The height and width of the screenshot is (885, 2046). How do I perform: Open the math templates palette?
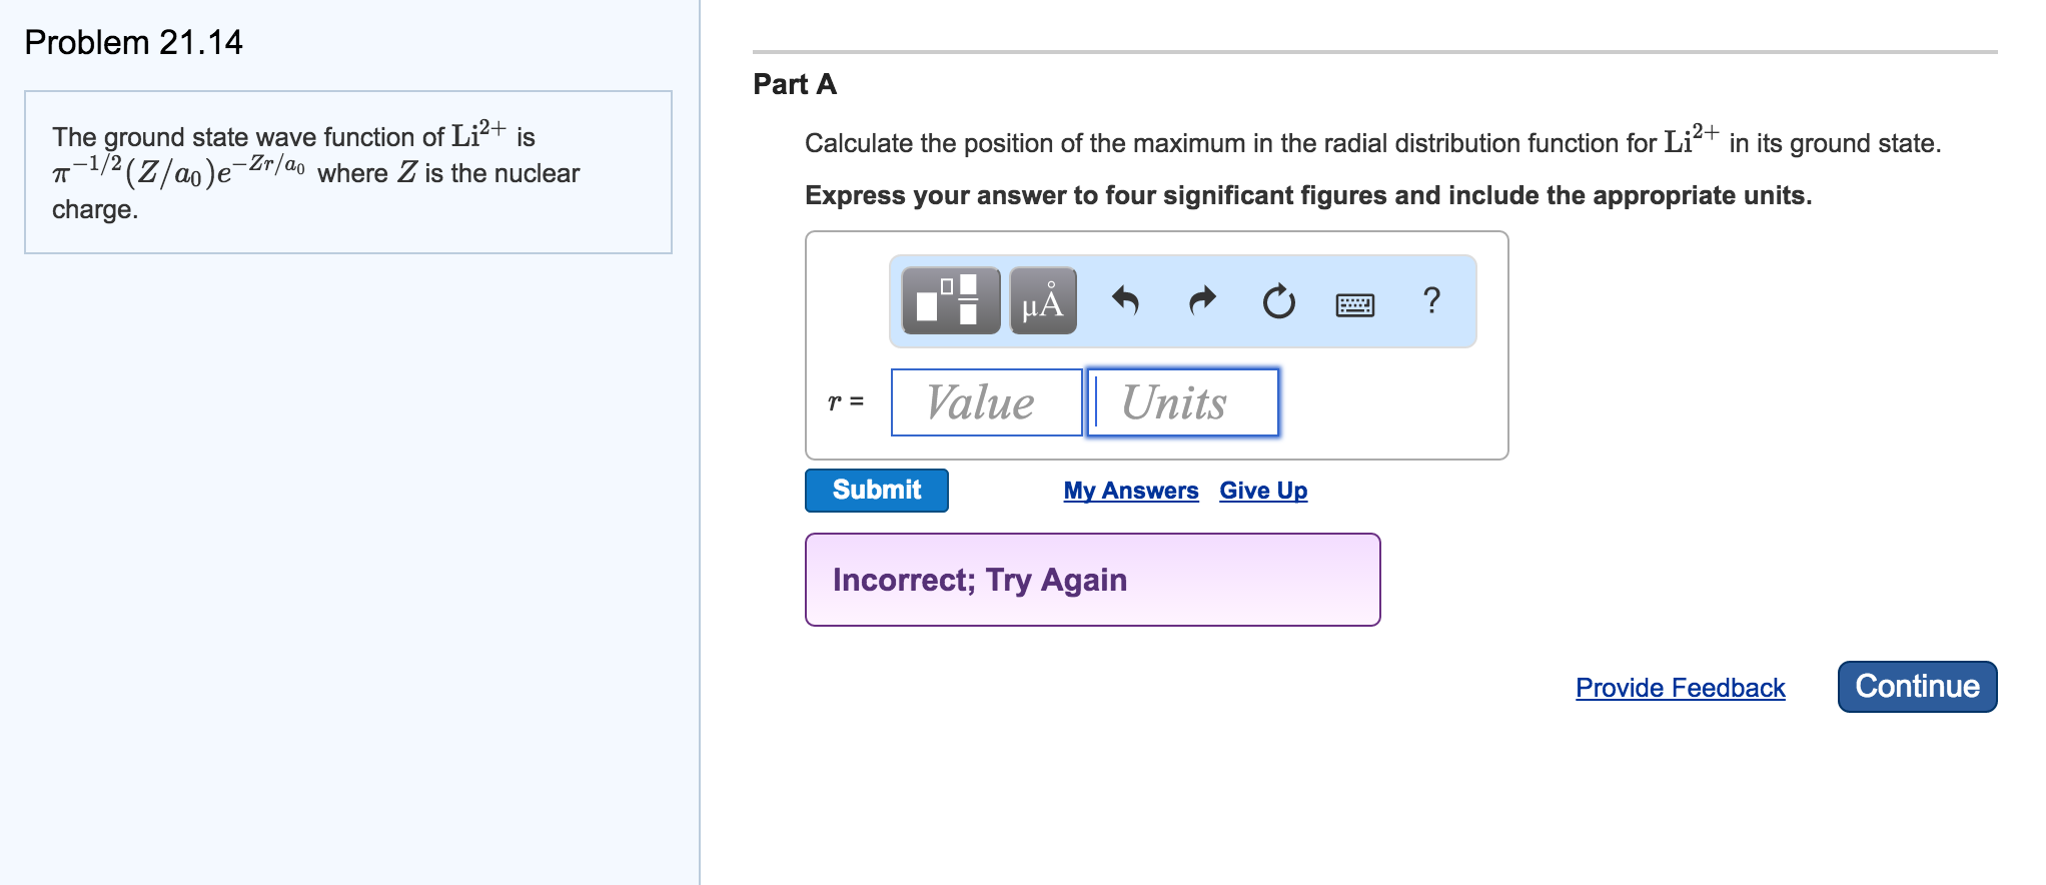tap(950, 300)
